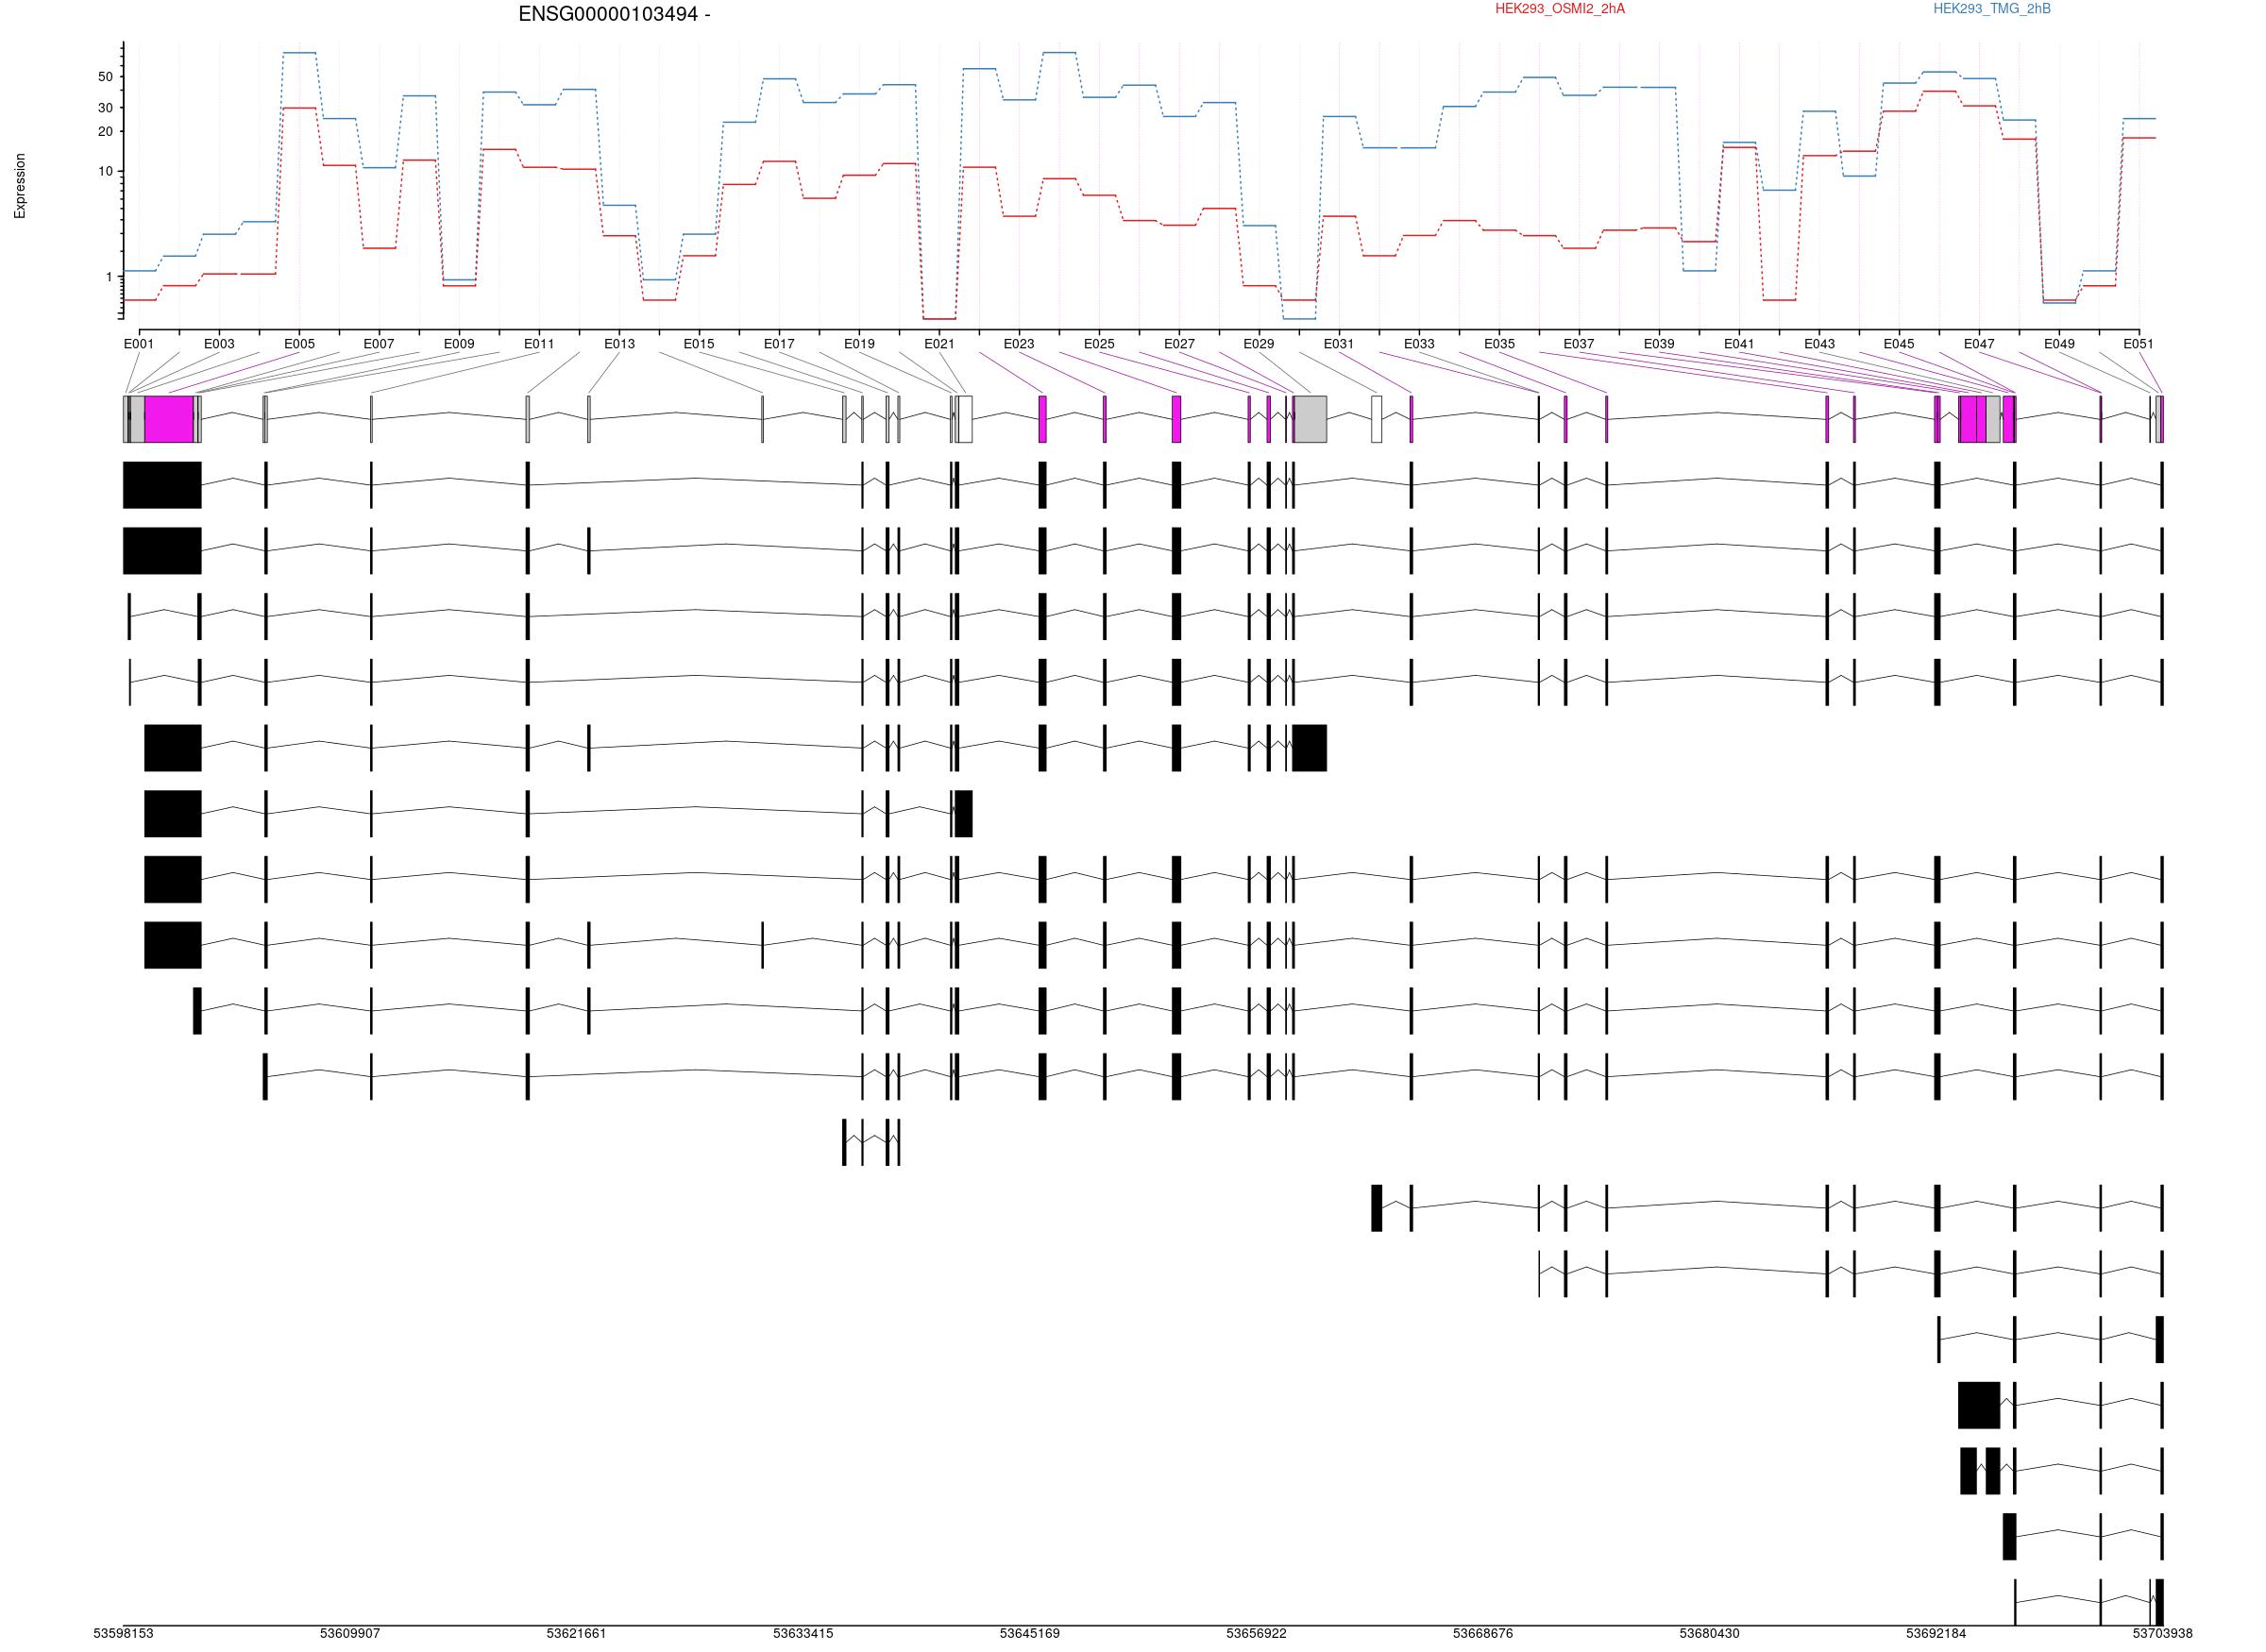Click genomic coordinate 53668676
Viewport: 2266px width, 1652px height.
[1483, 1634]
